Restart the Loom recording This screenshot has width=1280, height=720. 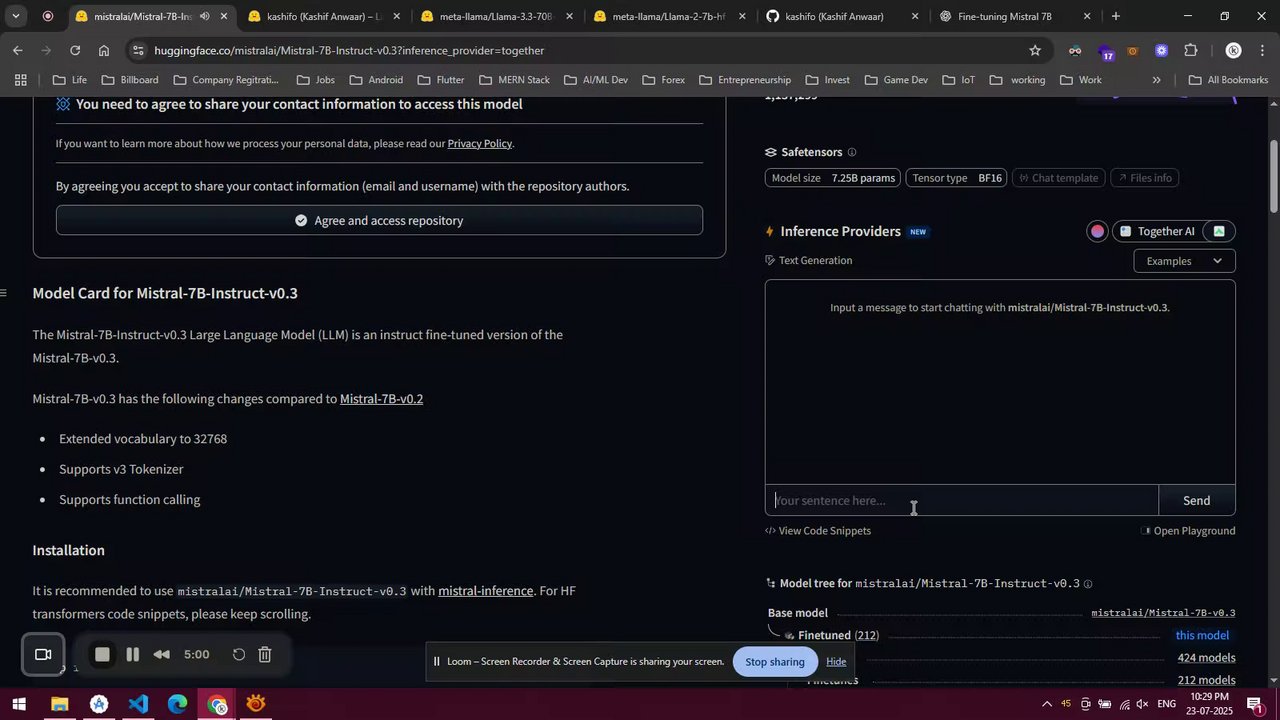[239, 654]
